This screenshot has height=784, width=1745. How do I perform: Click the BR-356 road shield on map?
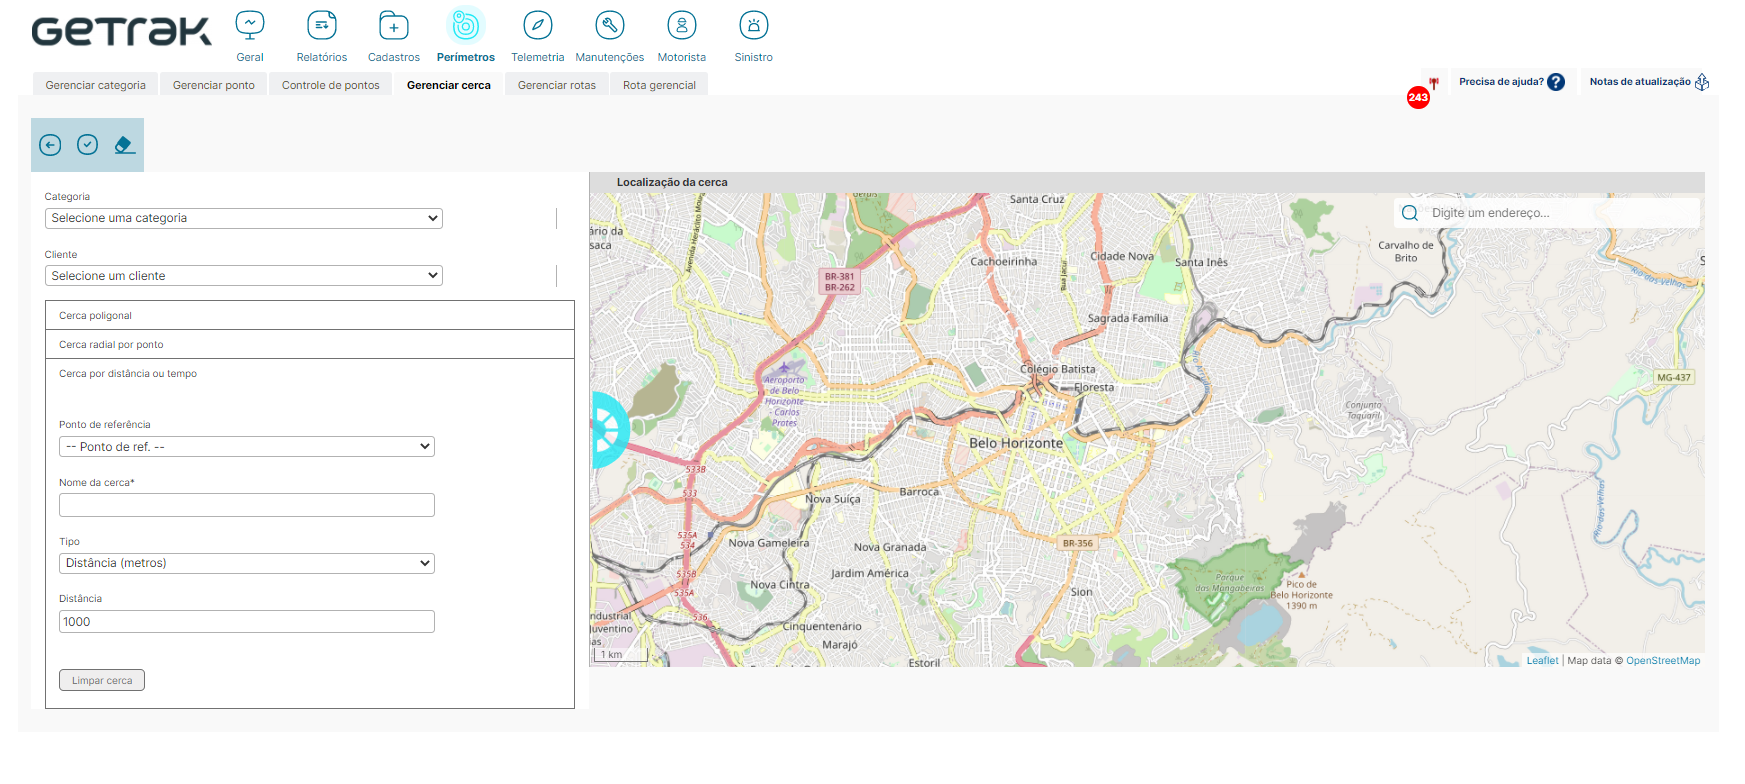tap(1077, 543)
